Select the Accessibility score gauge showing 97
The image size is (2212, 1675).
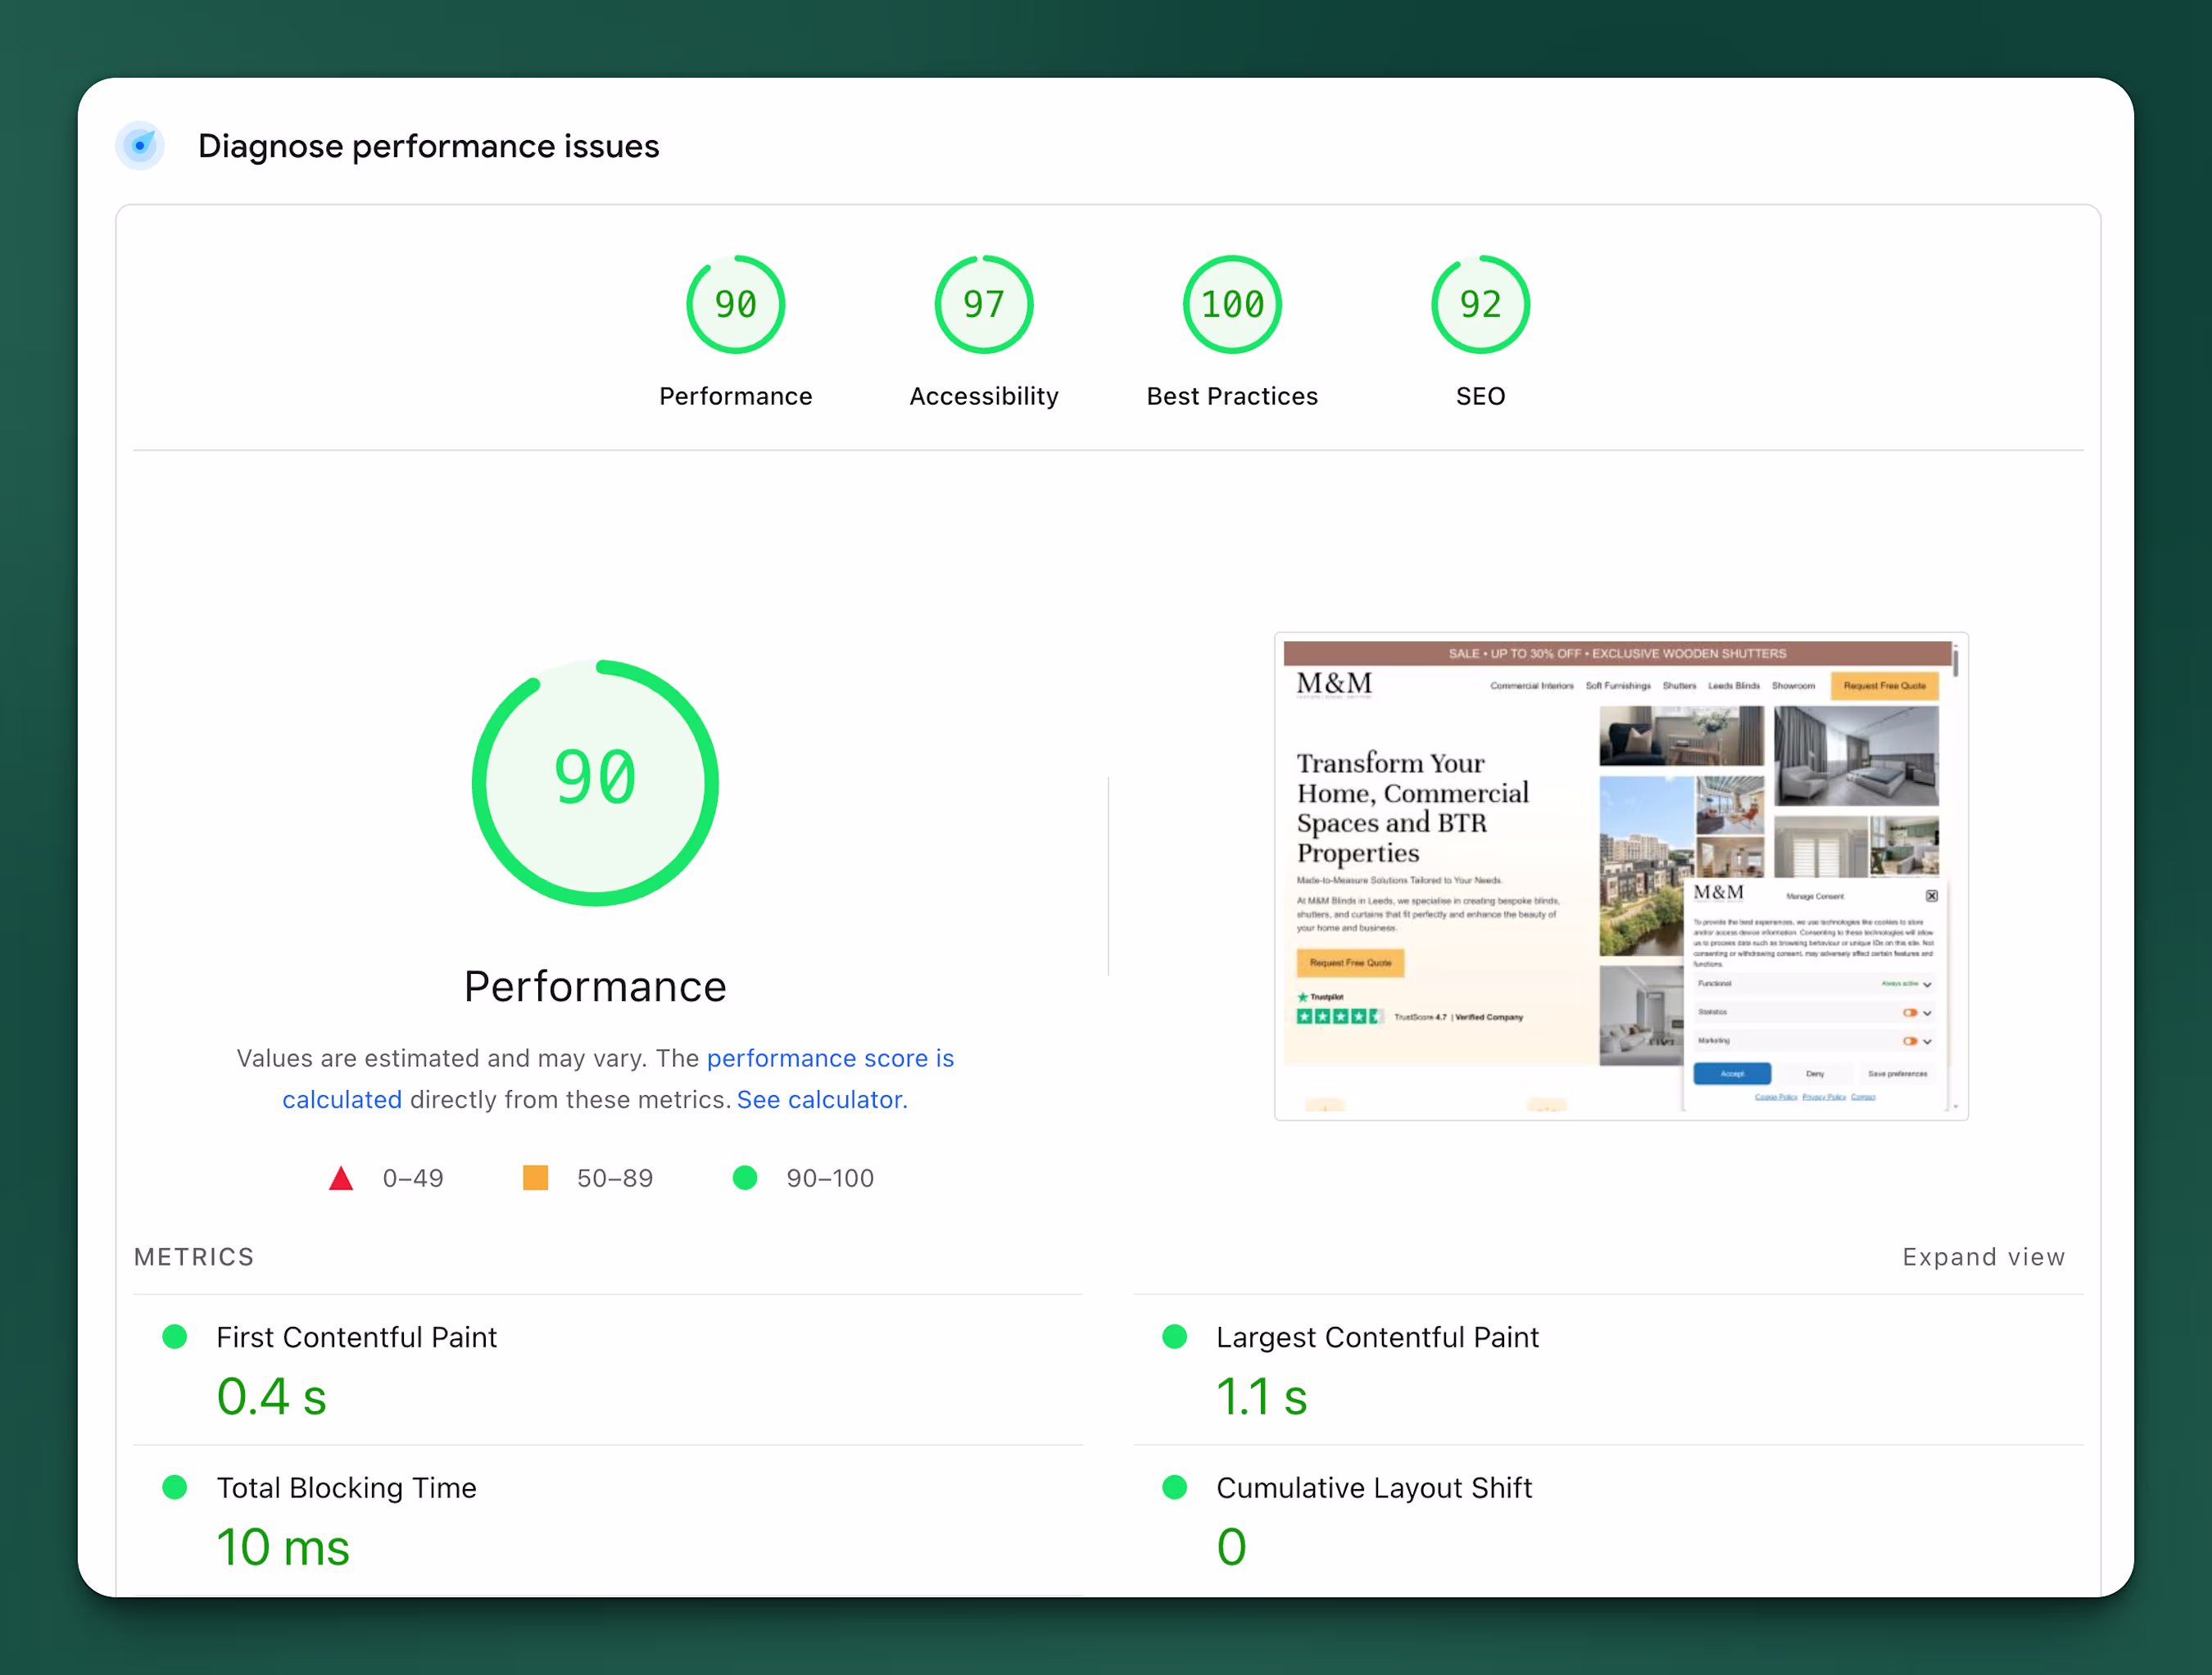pyautogui.click(x=983, y=304)
